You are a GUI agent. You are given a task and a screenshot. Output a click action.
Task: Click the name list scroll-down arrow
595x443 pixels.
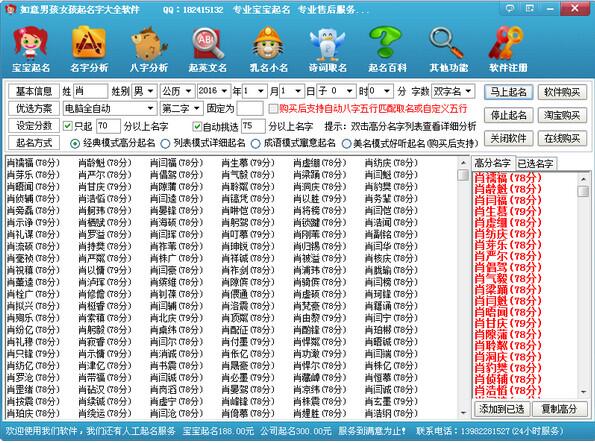click(463, 413)
